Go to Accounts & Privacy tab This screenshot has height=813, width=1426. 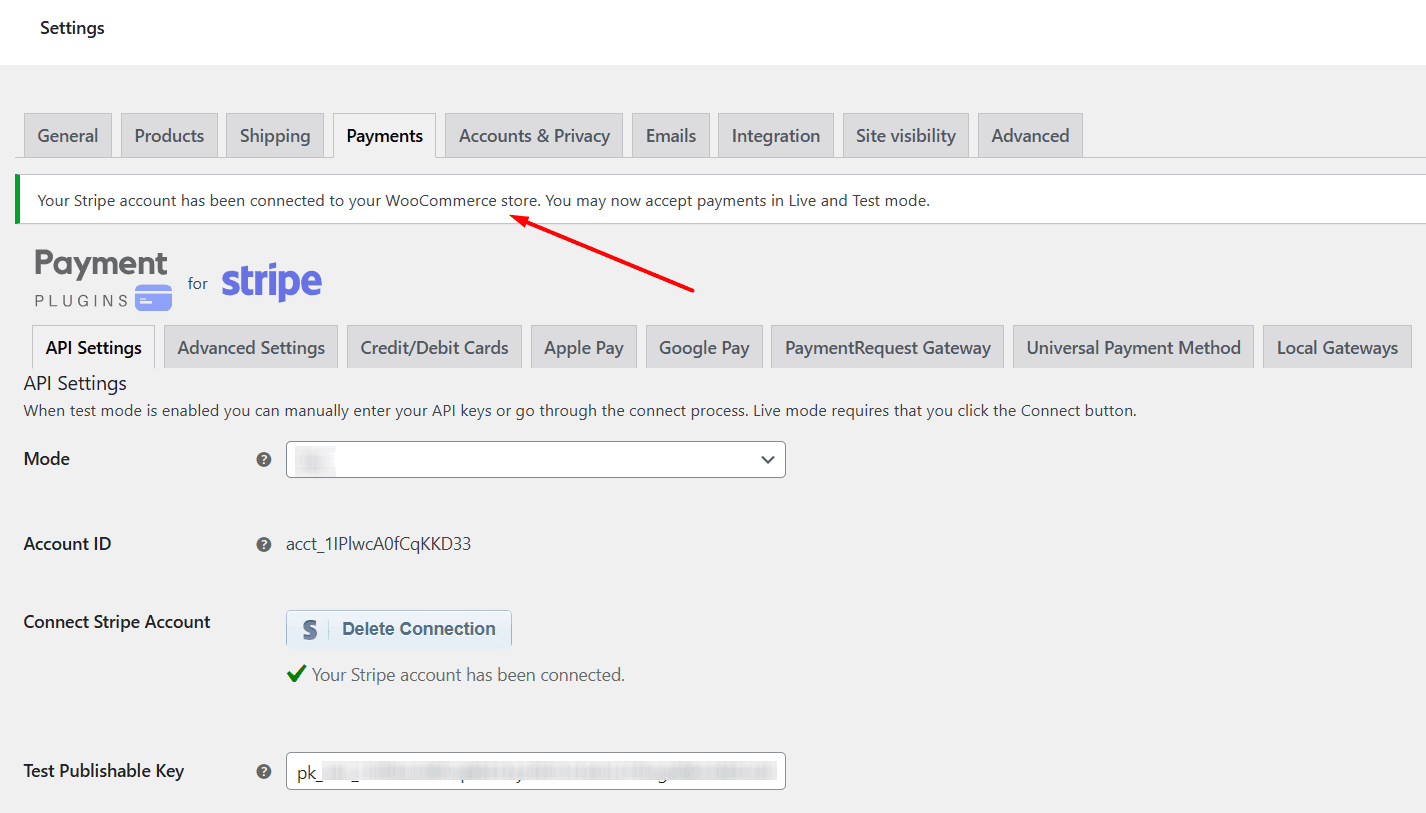coord(534,135)
